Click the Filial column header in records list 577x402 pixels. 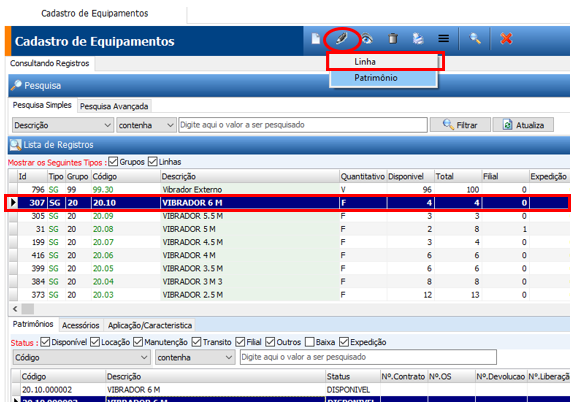[506, 176]
